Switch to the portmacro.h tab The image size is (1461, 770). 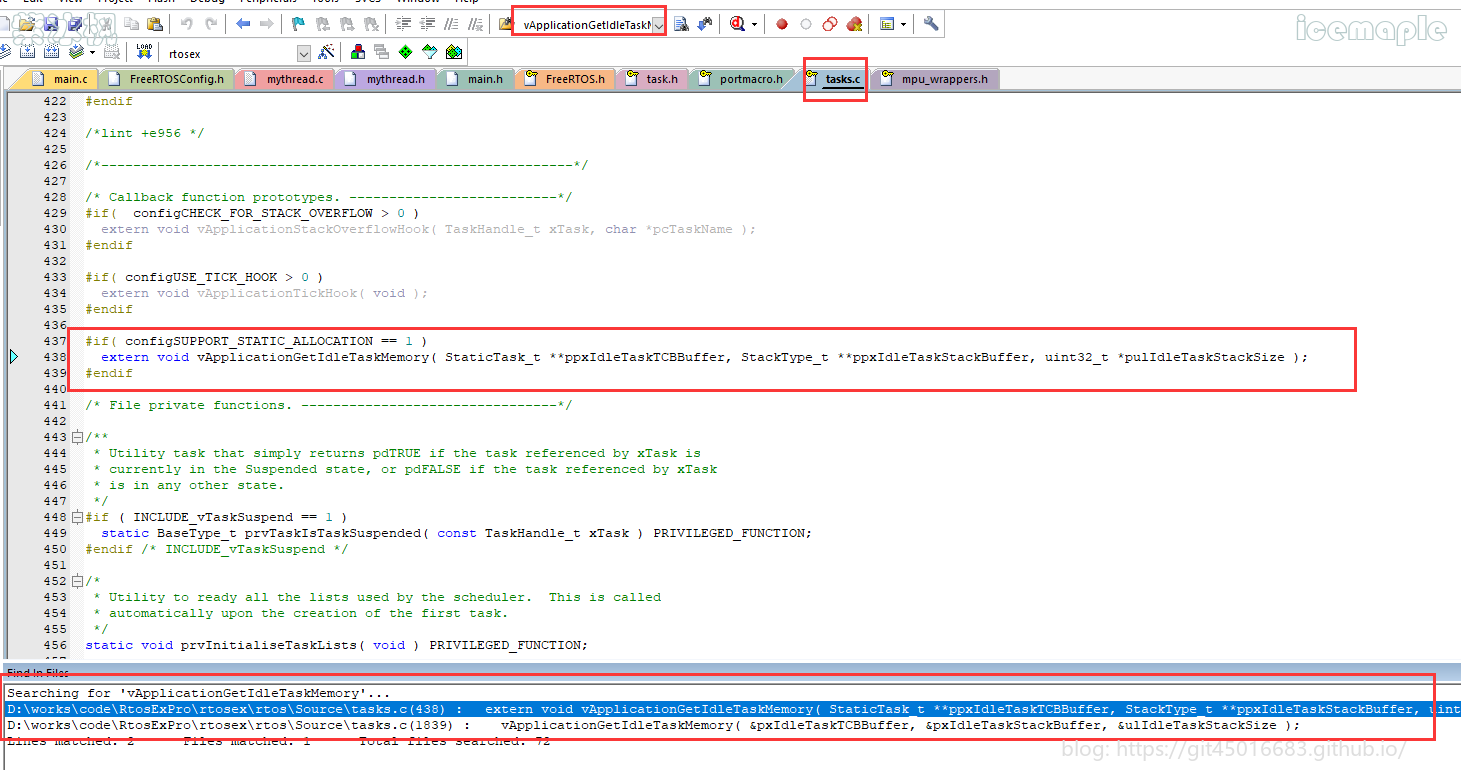pyautogui.click(x=741, y=79)
